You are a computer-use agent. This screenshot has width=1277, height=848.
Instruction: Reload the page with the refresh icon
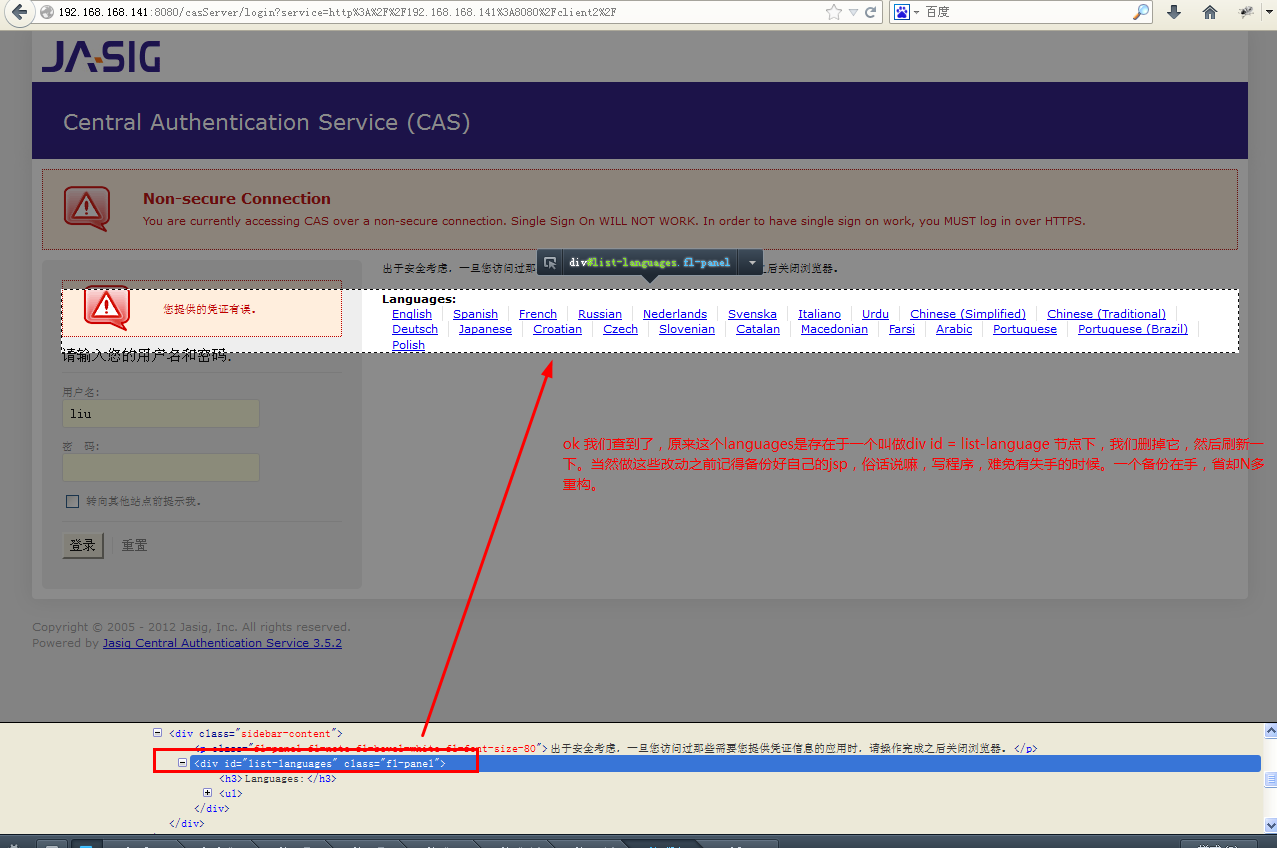(x=871, y=12)
